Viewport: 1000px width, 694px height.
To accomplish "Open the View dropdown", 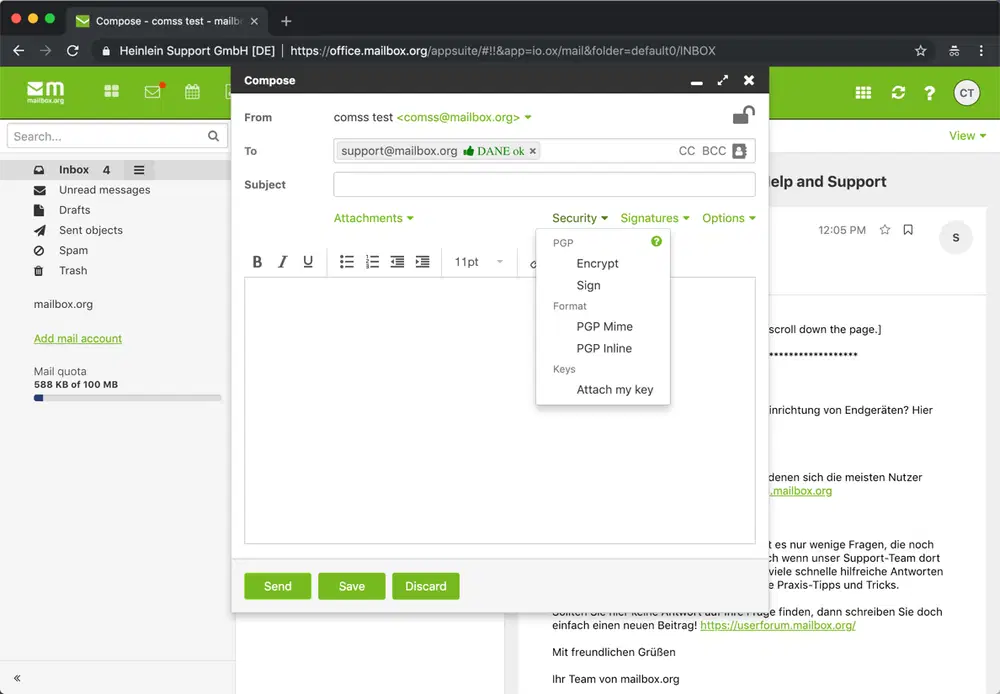I will [967, 136].
